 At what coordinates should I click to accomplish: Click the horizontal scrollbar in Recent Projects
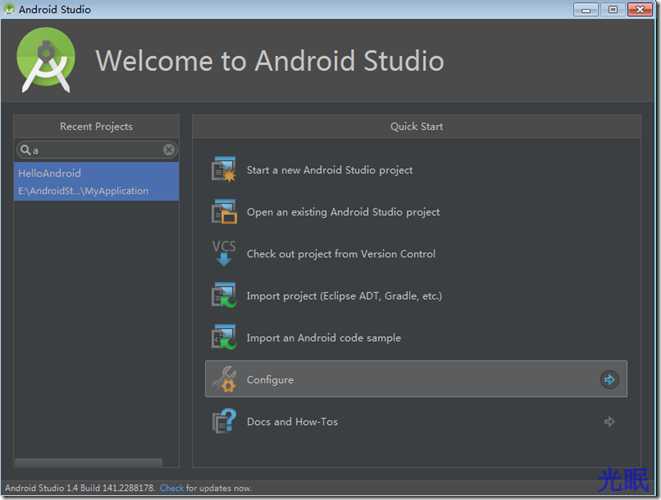tap(88, 462)
